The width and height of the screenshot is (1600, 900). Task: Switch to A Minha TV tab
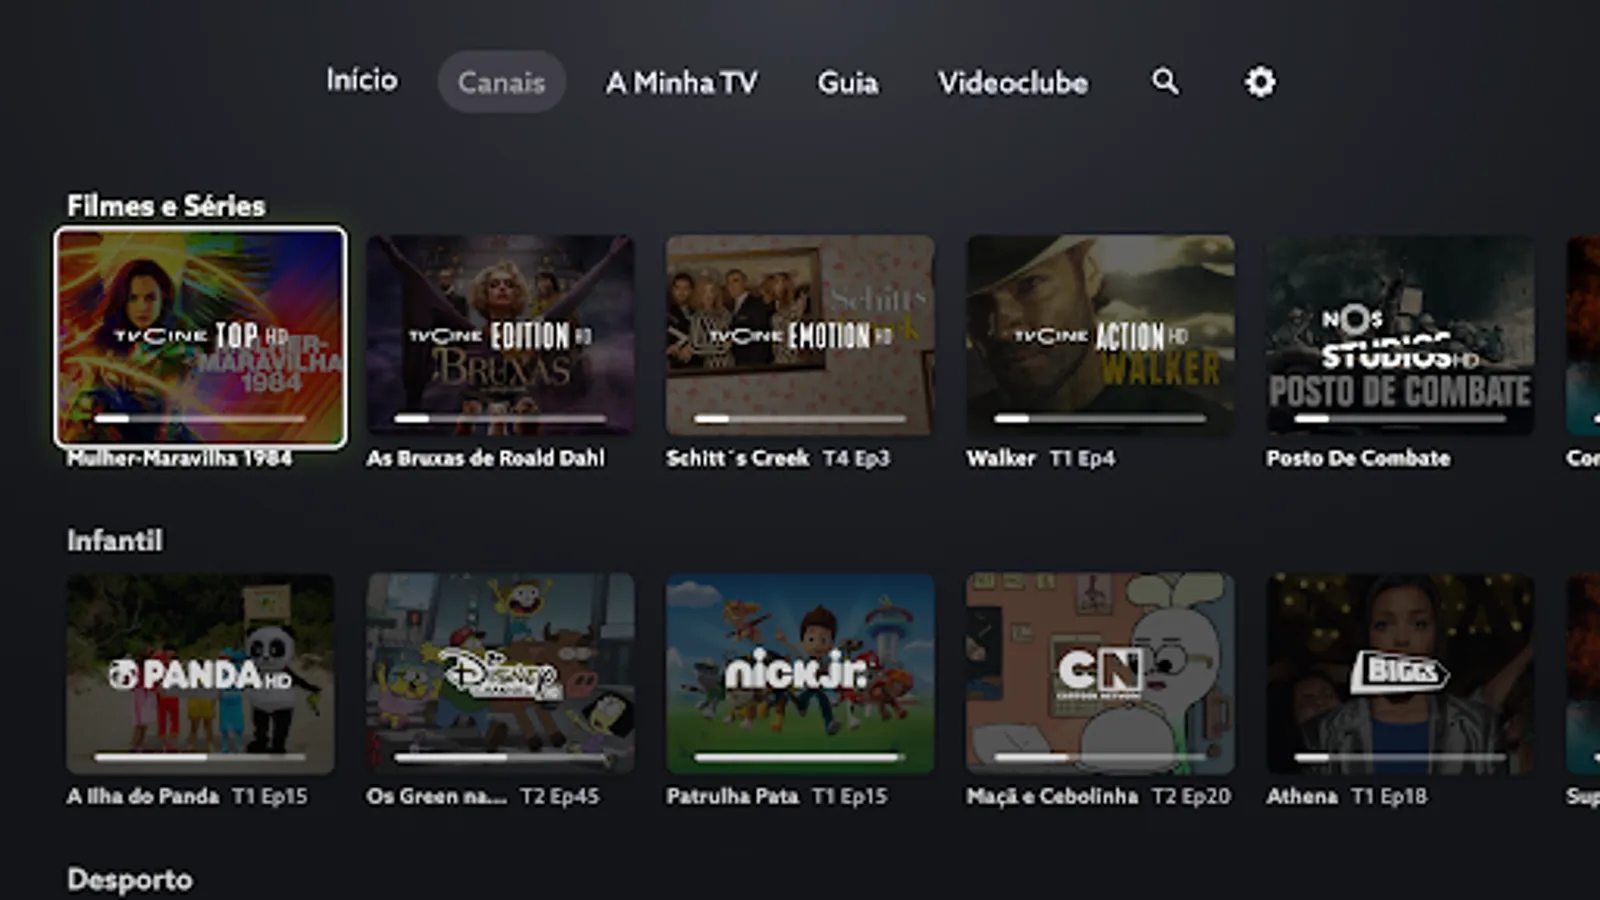click(x=682, y=82)
